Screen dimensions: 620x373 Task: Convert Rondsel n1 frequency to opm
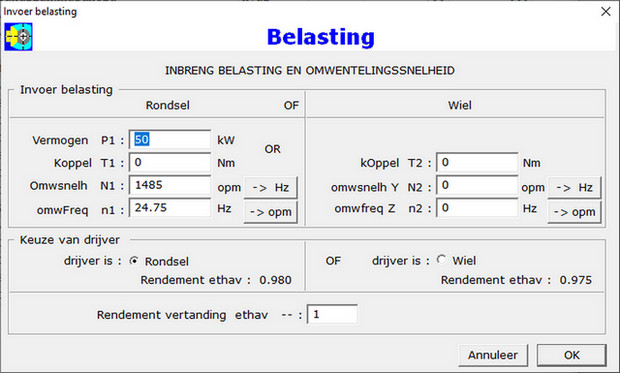point(271,212)
